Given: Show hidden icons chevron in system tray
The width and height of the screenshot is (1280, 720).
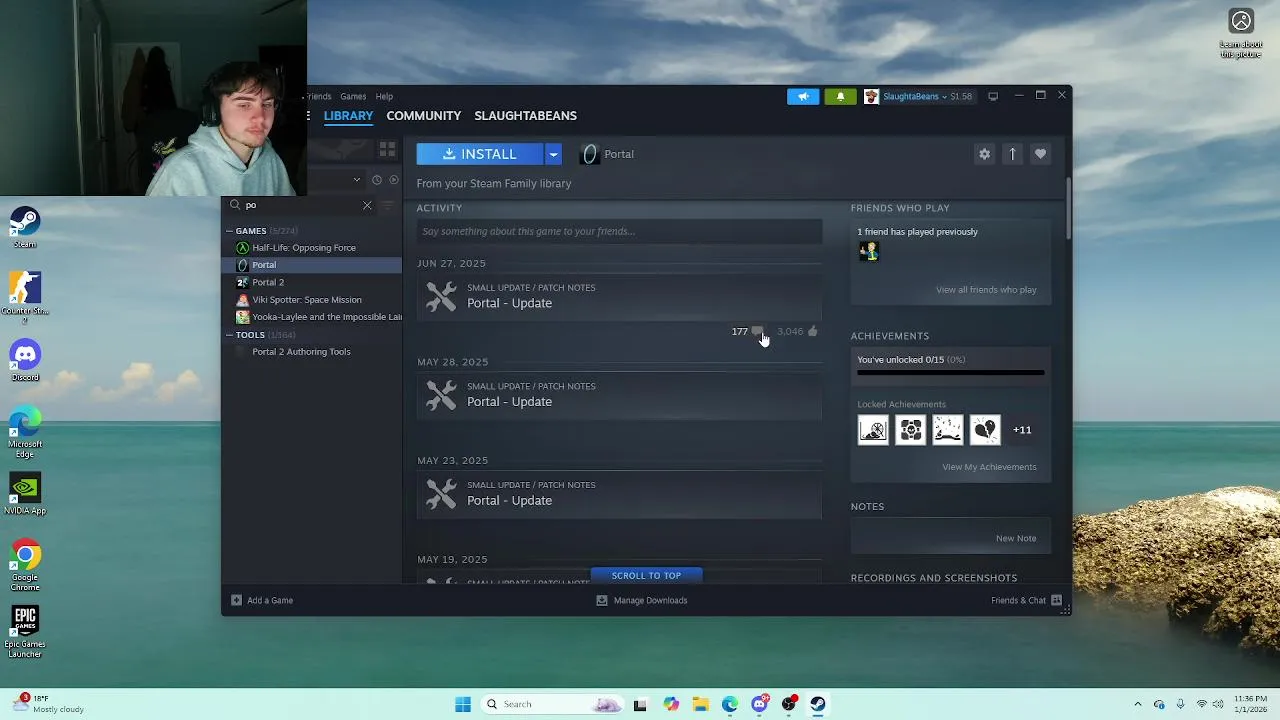Looking at the screenshot, I should pyautogui.click(x=1137, y=704).
